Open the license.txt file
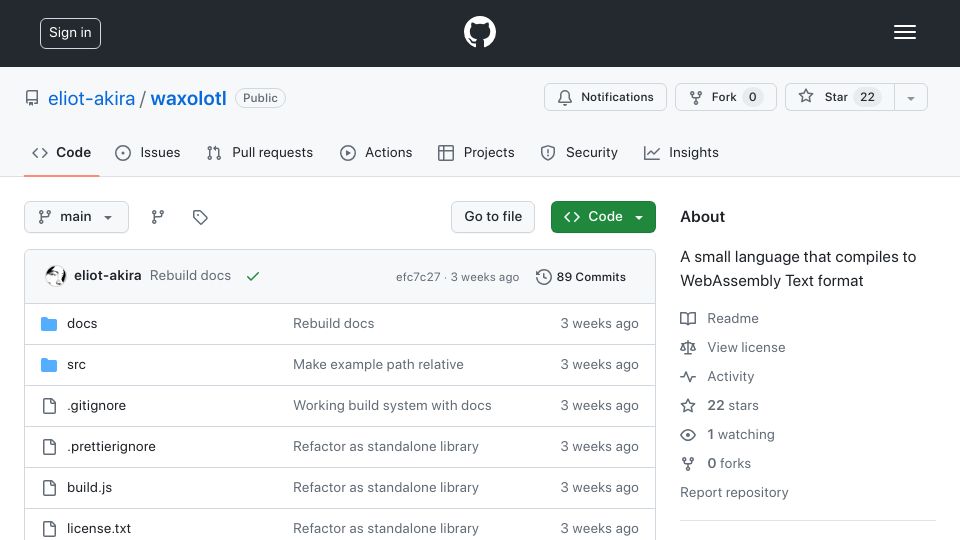 tap(99, 528)
